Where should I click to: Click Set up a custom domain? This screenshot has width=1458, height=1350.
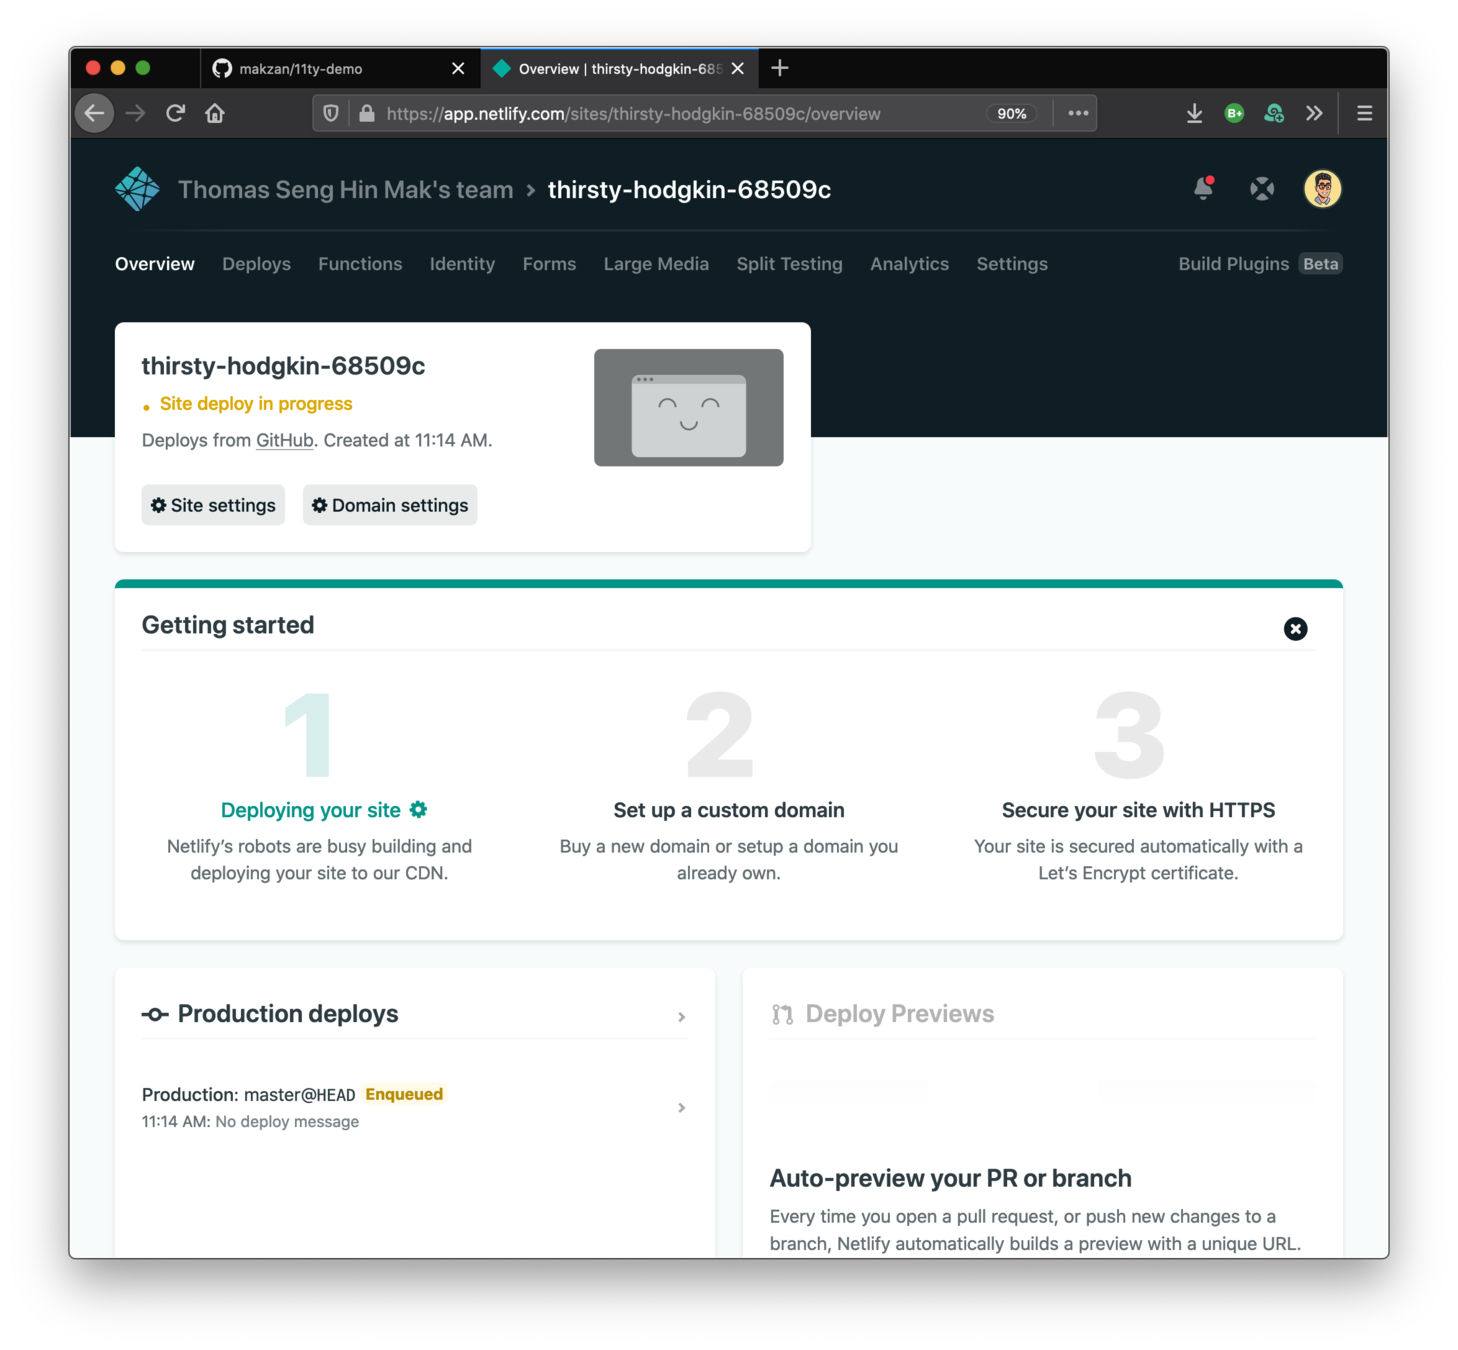click(729, 810)
